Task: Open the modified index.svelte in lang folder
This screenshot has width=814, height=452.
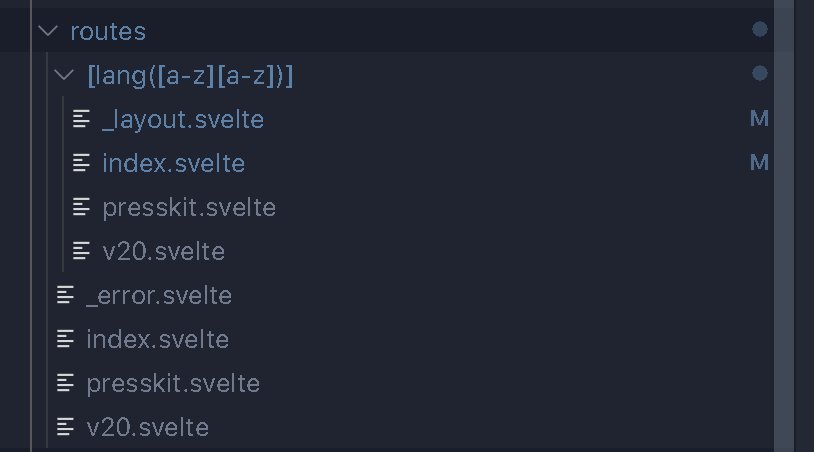Action: pyautogui.click(x=173, y=163)
